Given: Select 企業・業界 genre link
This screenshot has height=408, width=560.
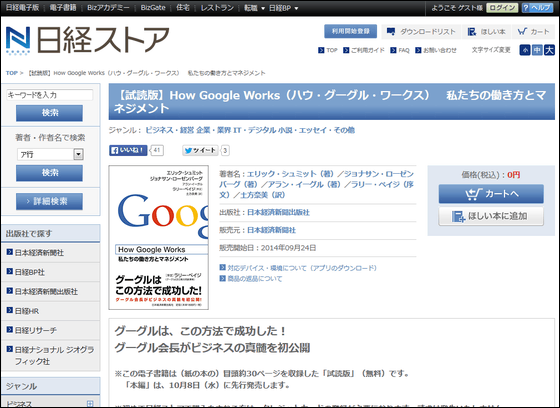Looking at the screenshot, I should (x=214, y=130).
